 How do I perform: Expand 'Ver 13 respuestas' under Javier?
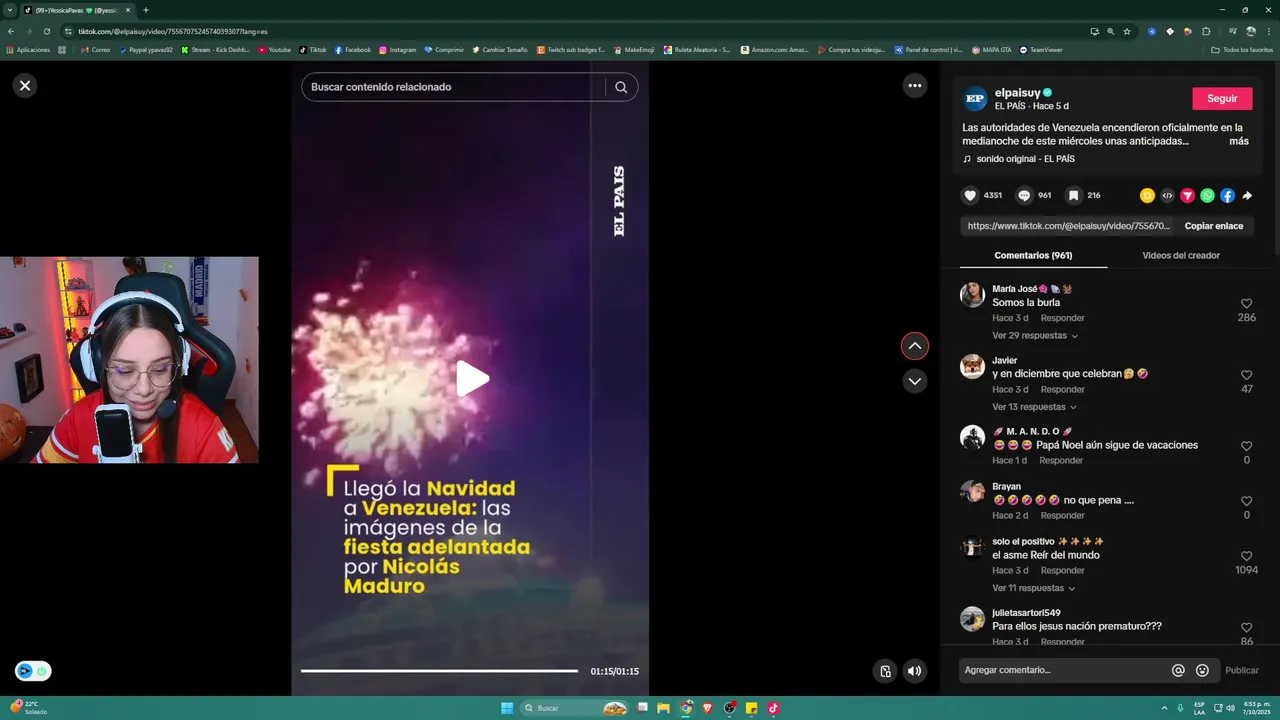(1034, 407)
